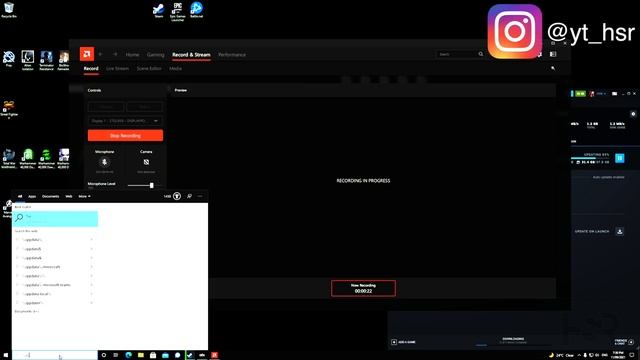
Task: Toggle the Camera icon in Controls
Action: [146, 162]
